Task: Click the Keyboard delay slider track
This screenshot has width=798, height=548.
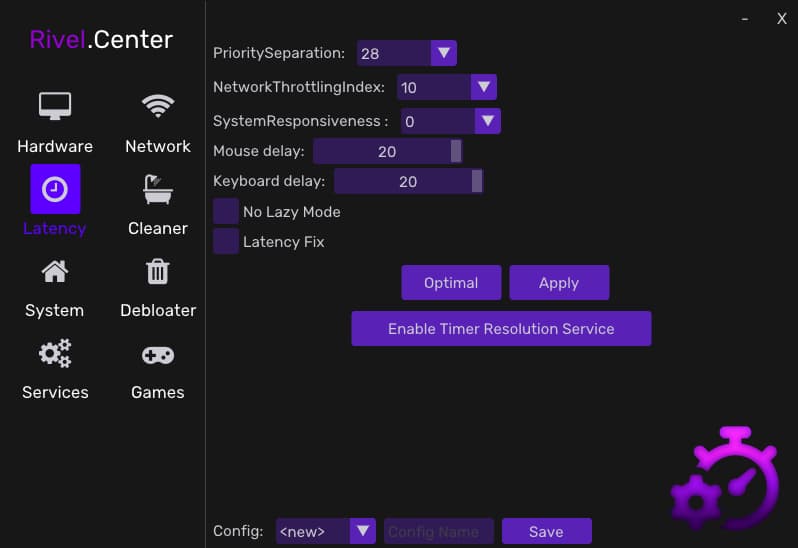Action: coord(409,181)
